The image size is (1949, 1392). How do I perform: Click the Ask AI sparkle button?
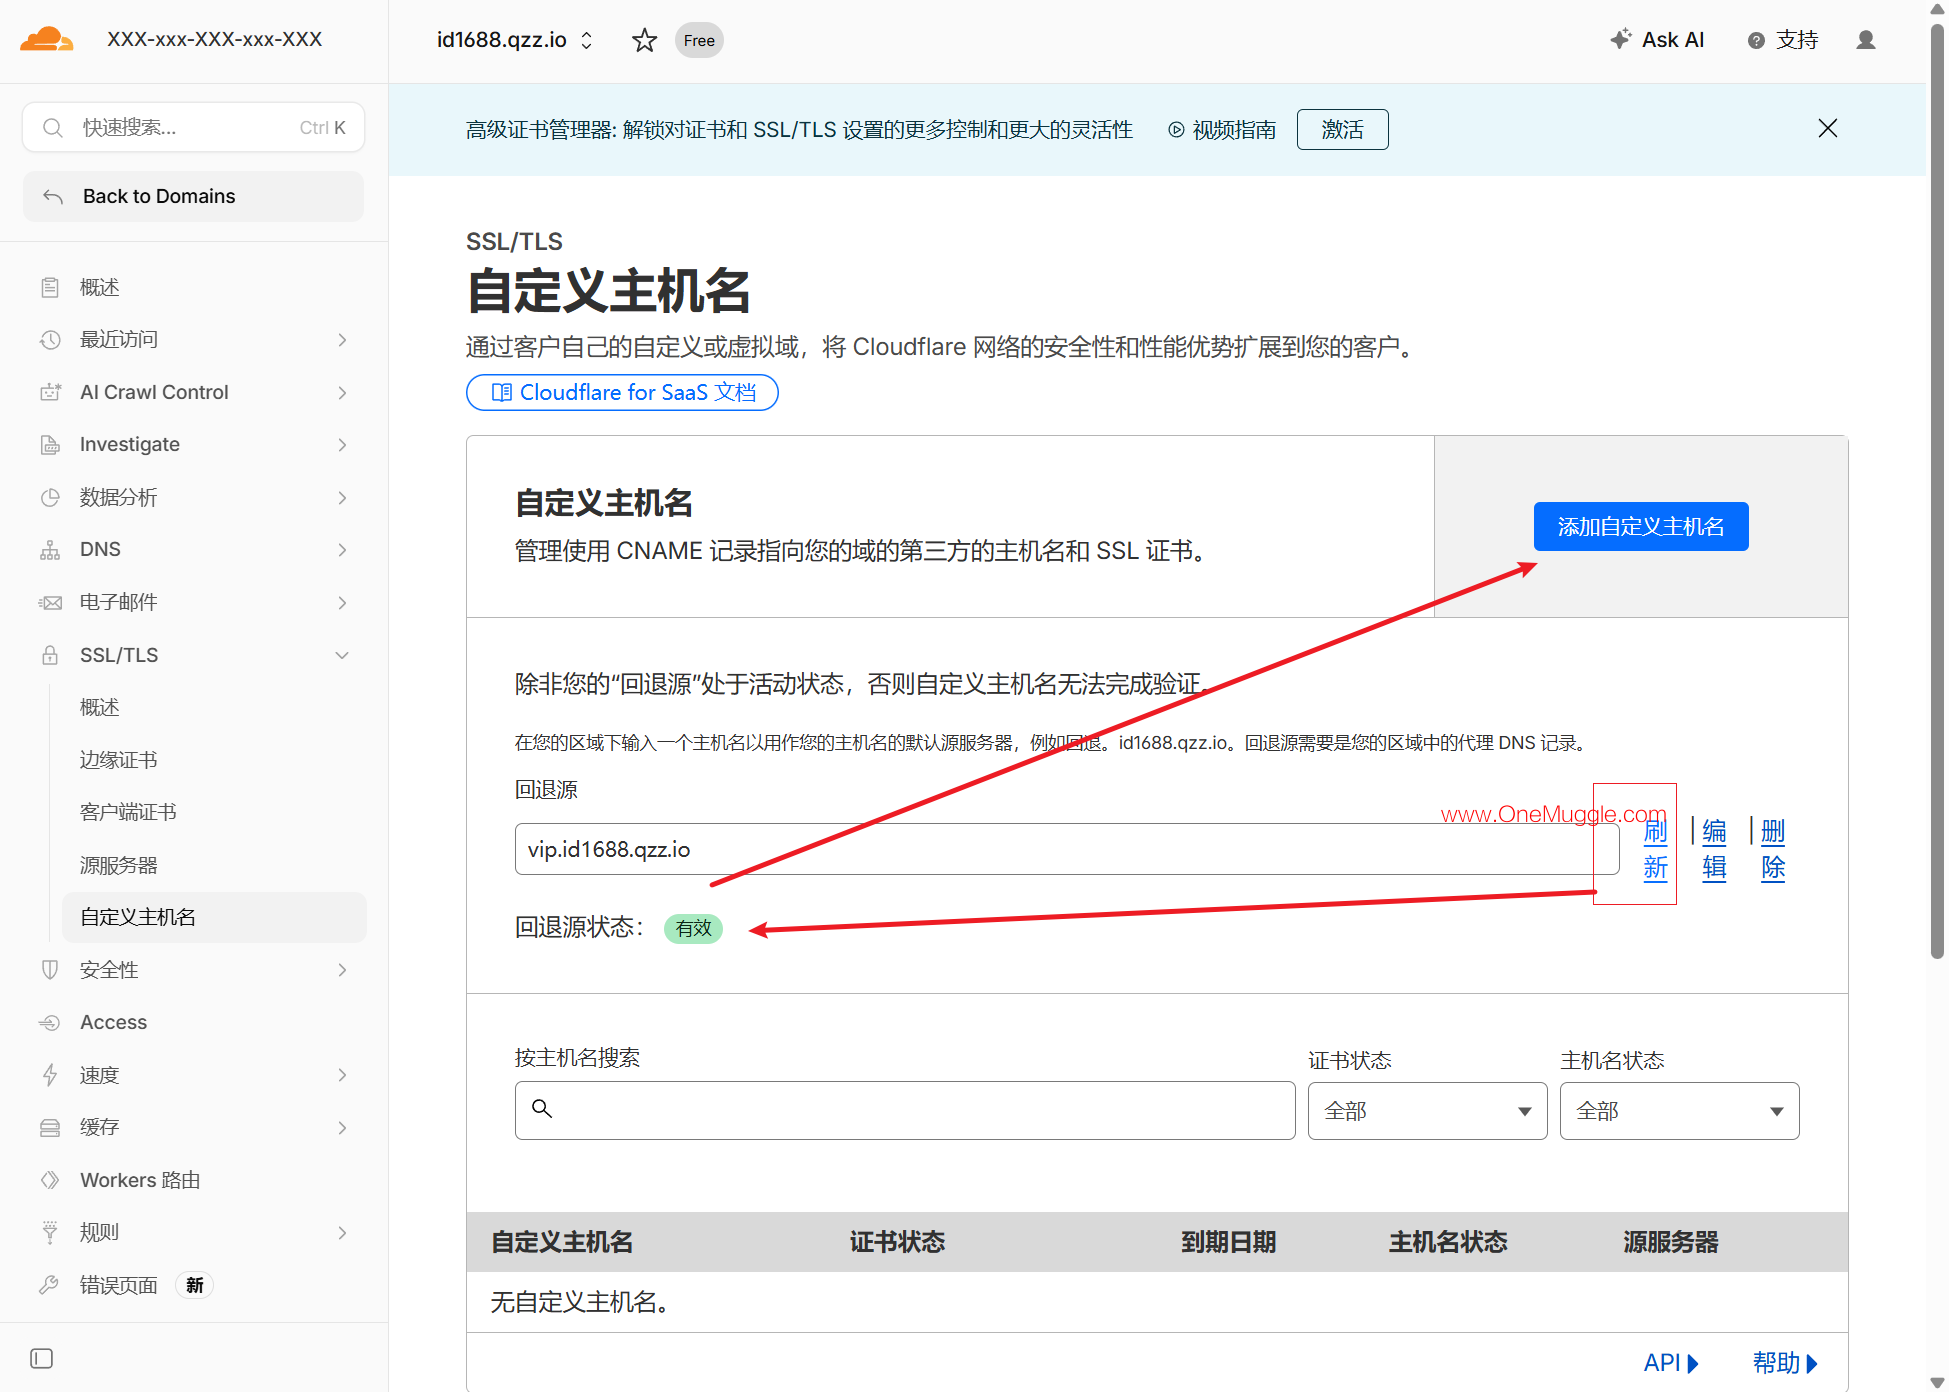pos(1657,40)
